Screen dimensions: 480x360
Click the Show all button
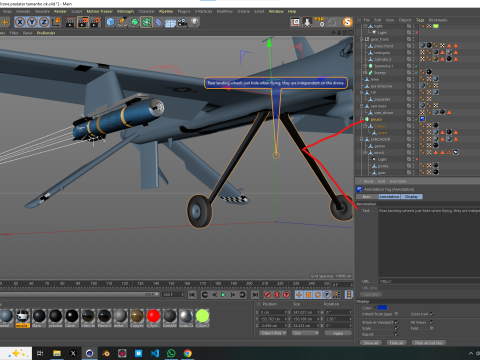371,343
